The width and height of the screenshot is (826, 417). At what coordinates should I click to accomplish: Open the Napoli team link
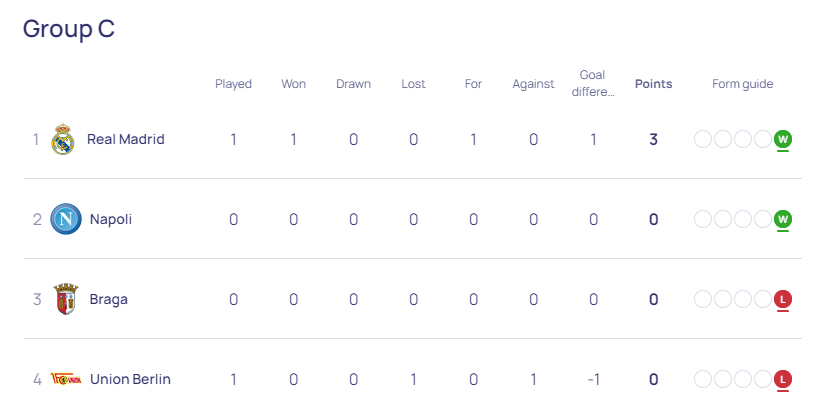(111, 219)
